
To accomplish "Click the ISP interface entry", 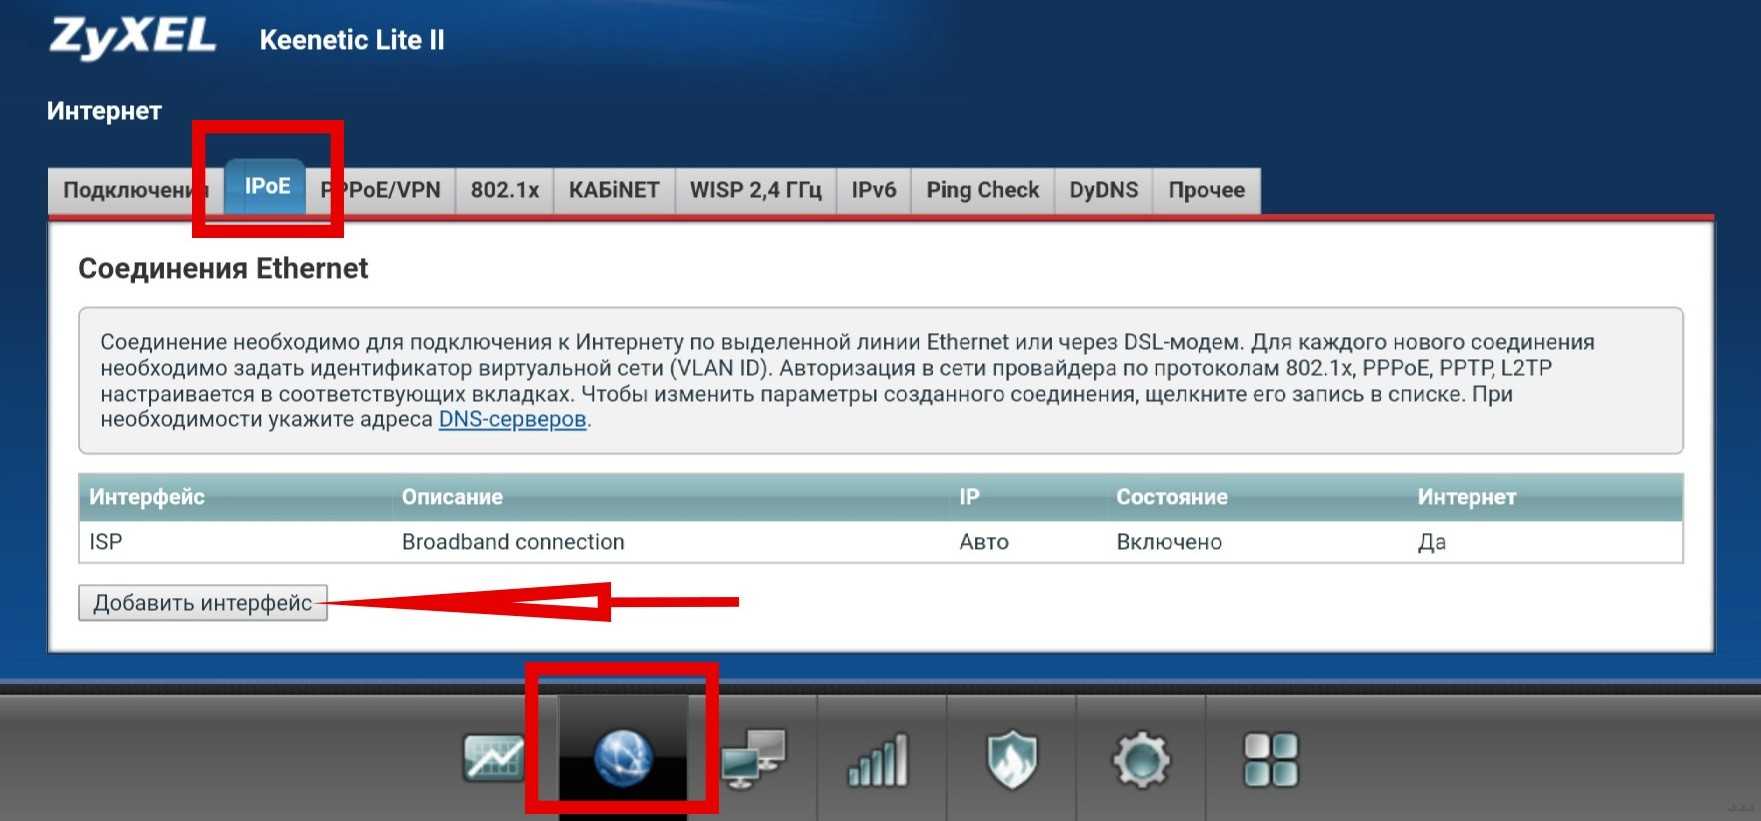I will tap(106, 542).
